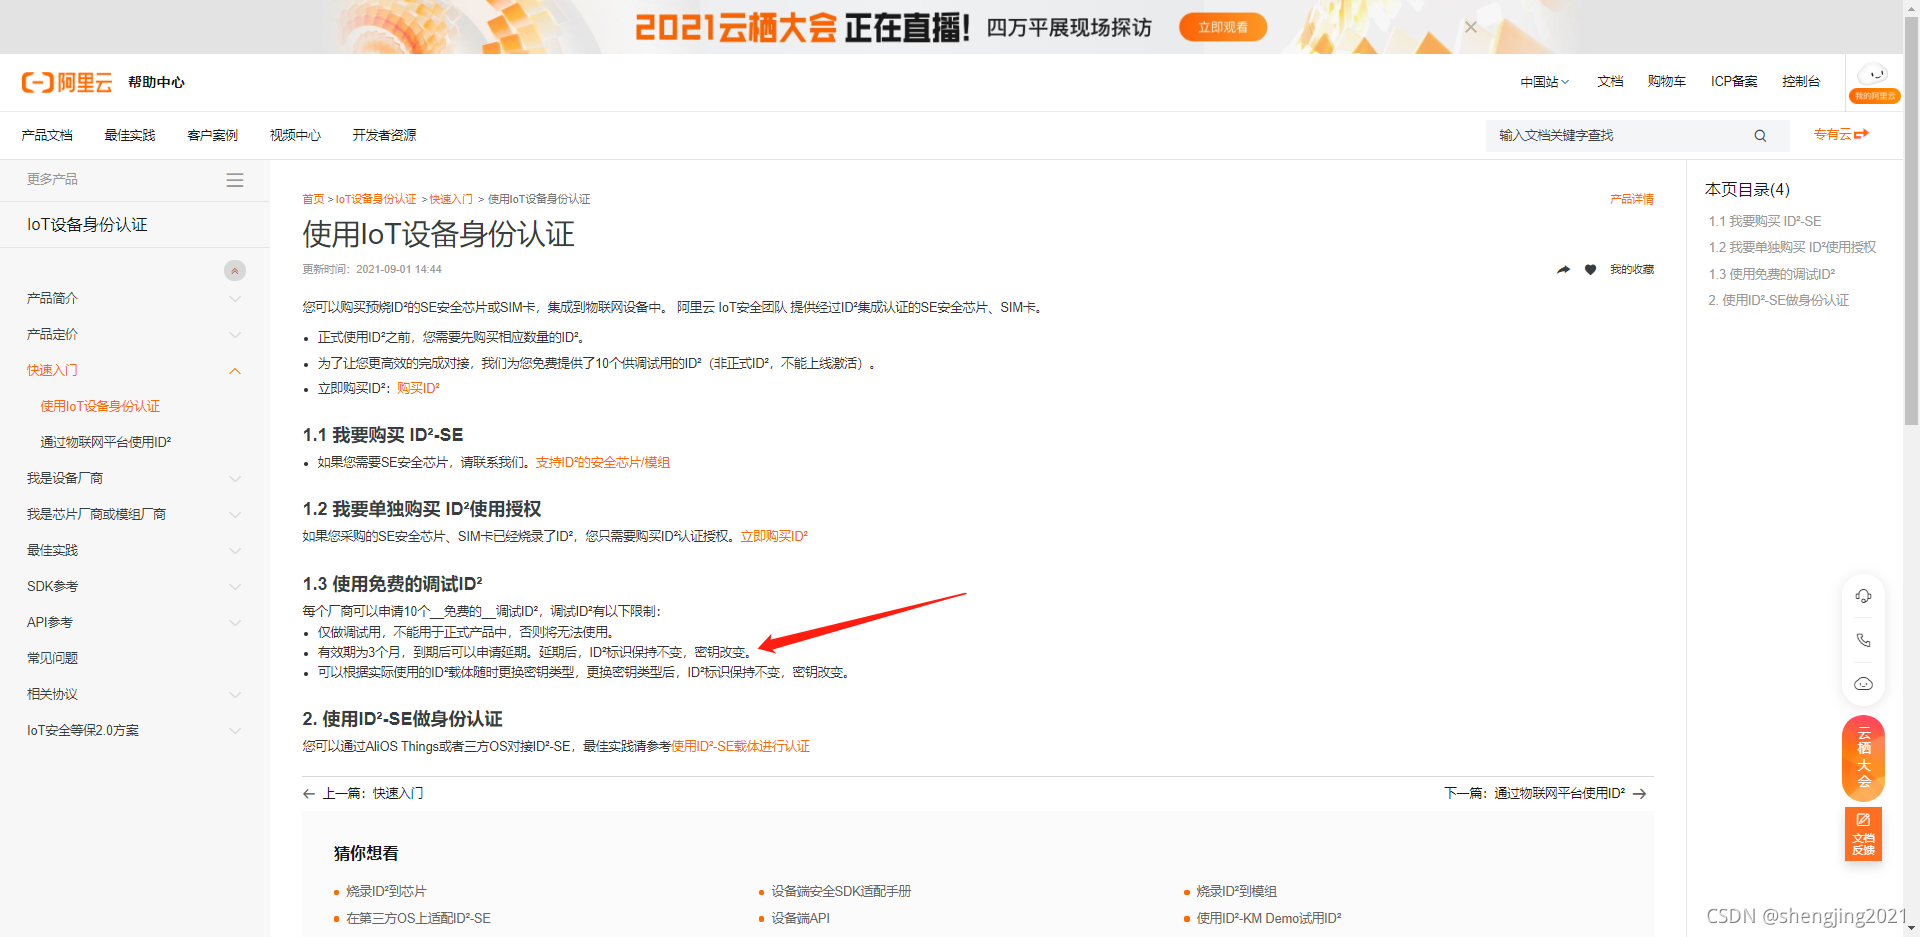Jump to 1.1 我要购买 ID²-SE in page index
The image size is (1920, 937).
1765,221
